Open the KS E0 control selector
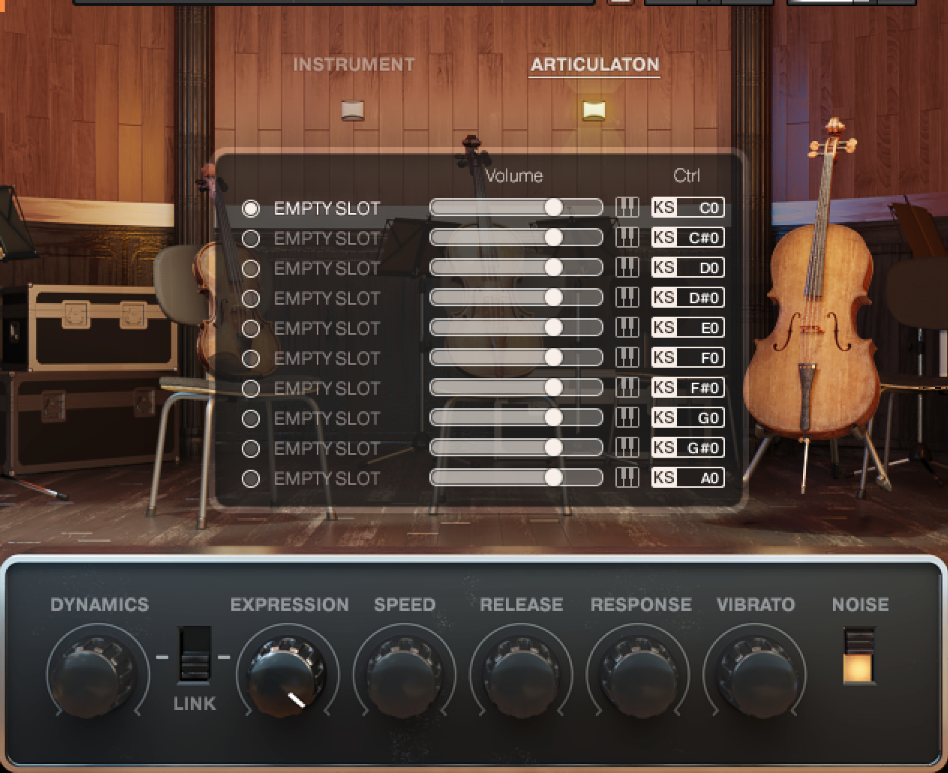This screenshot has height=773, width=948. [x=688, y=328]
